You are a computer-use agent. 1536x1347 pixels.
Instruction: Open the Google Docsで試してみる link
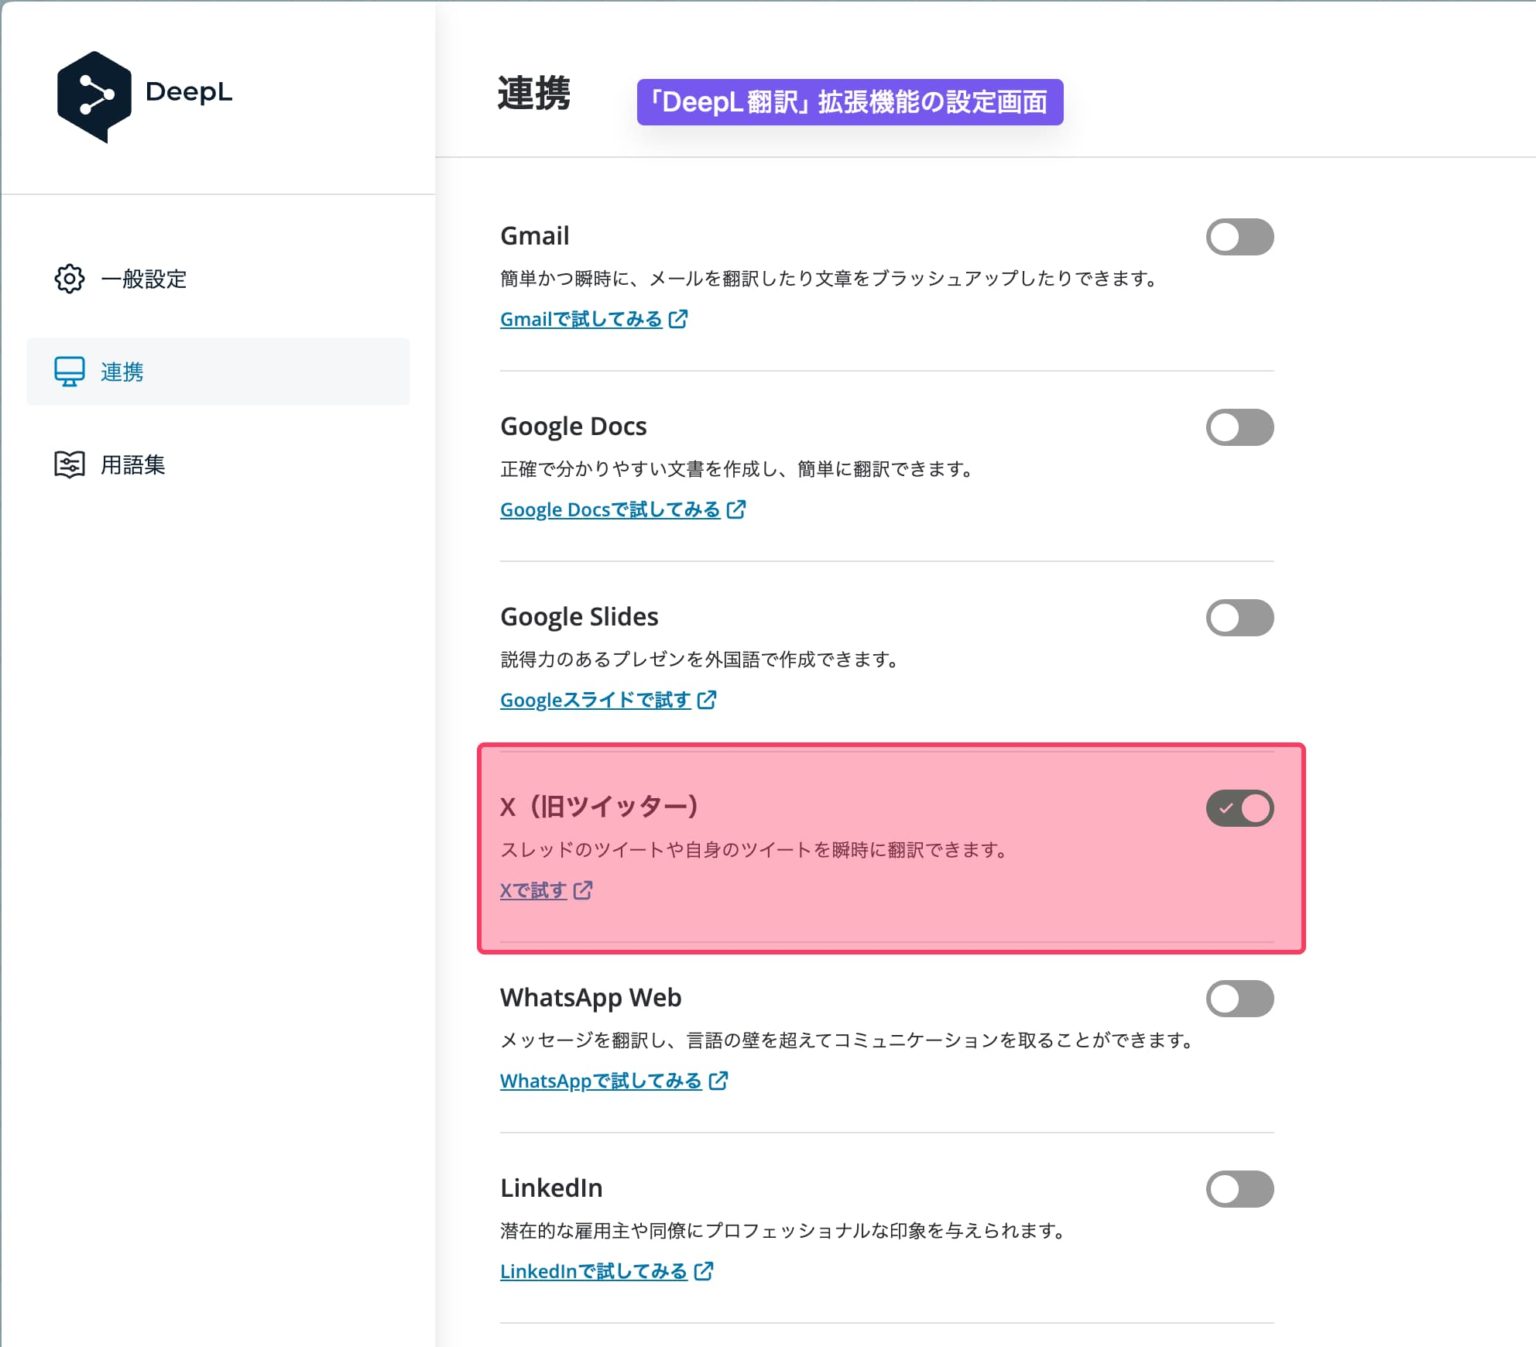(x=609, y=509)
